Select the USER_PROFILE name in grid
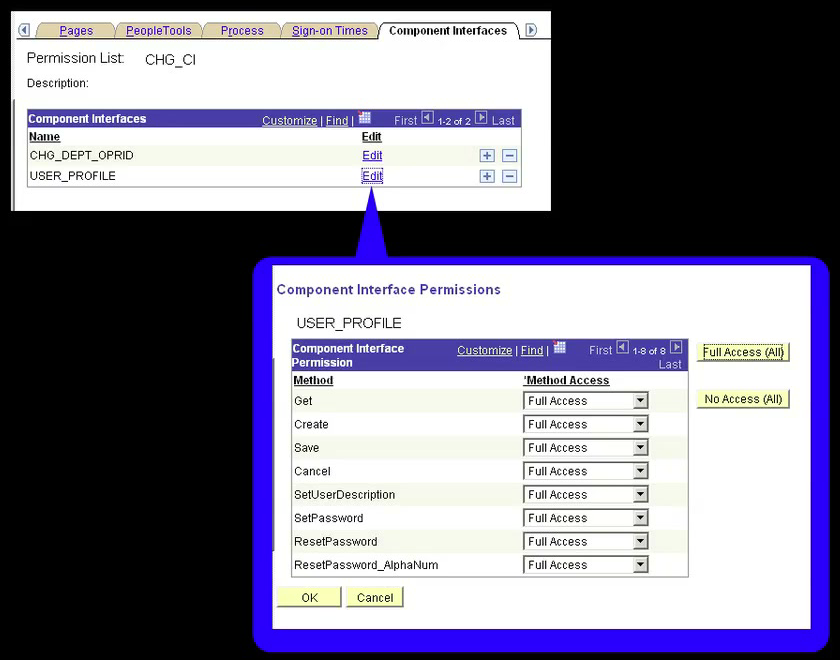Viewport: 840px width, 660px height. pyautogui.click(x=72, y=176)
